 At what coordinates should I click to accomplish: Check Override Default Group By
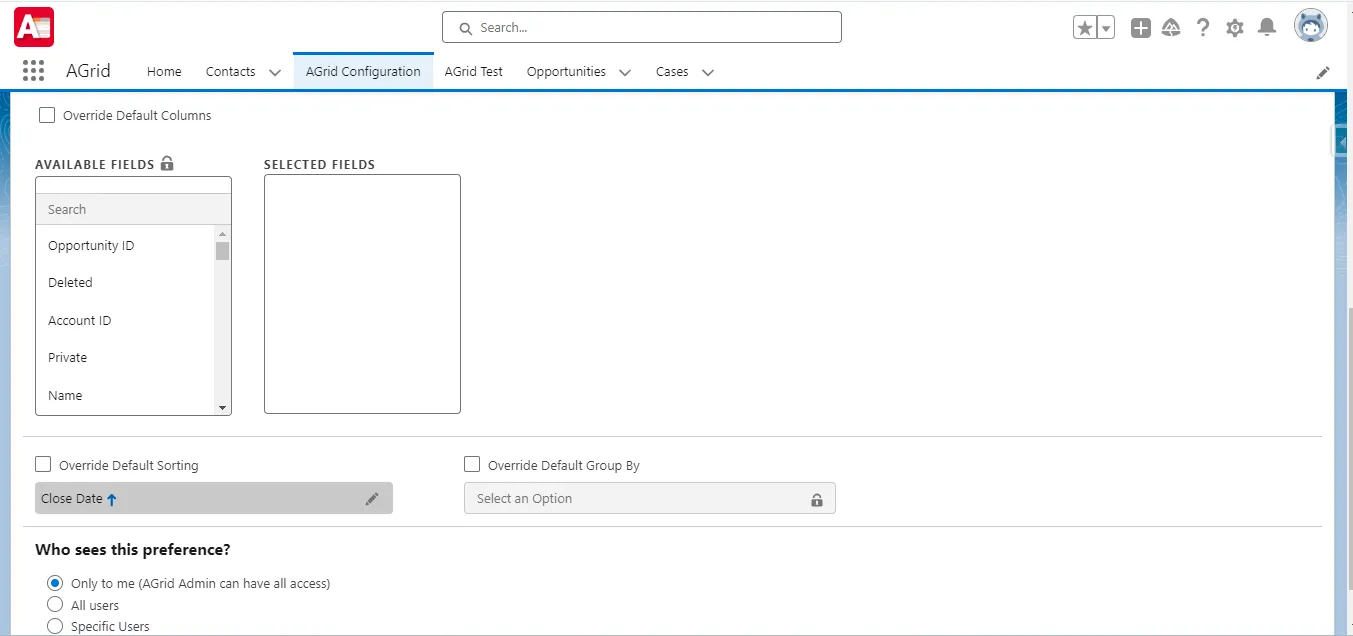471,464
